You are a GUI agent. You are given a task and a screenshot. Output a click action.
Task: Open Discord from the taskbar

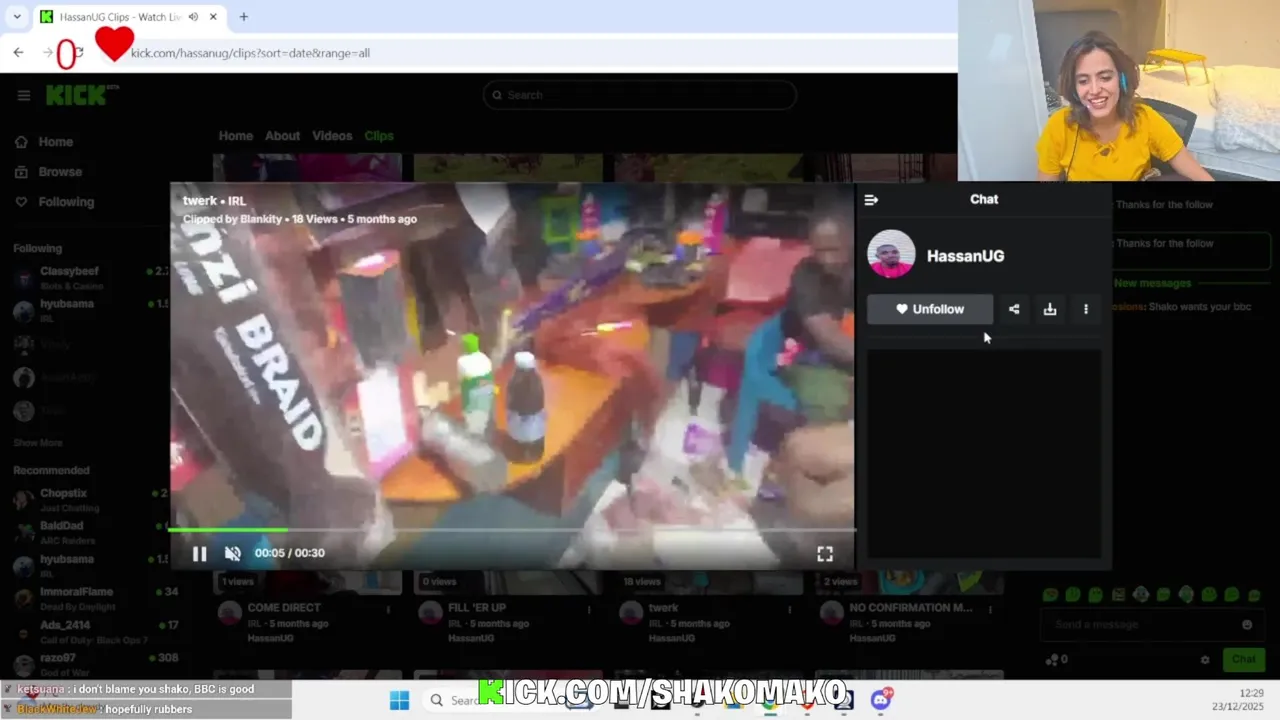point(881,700)
